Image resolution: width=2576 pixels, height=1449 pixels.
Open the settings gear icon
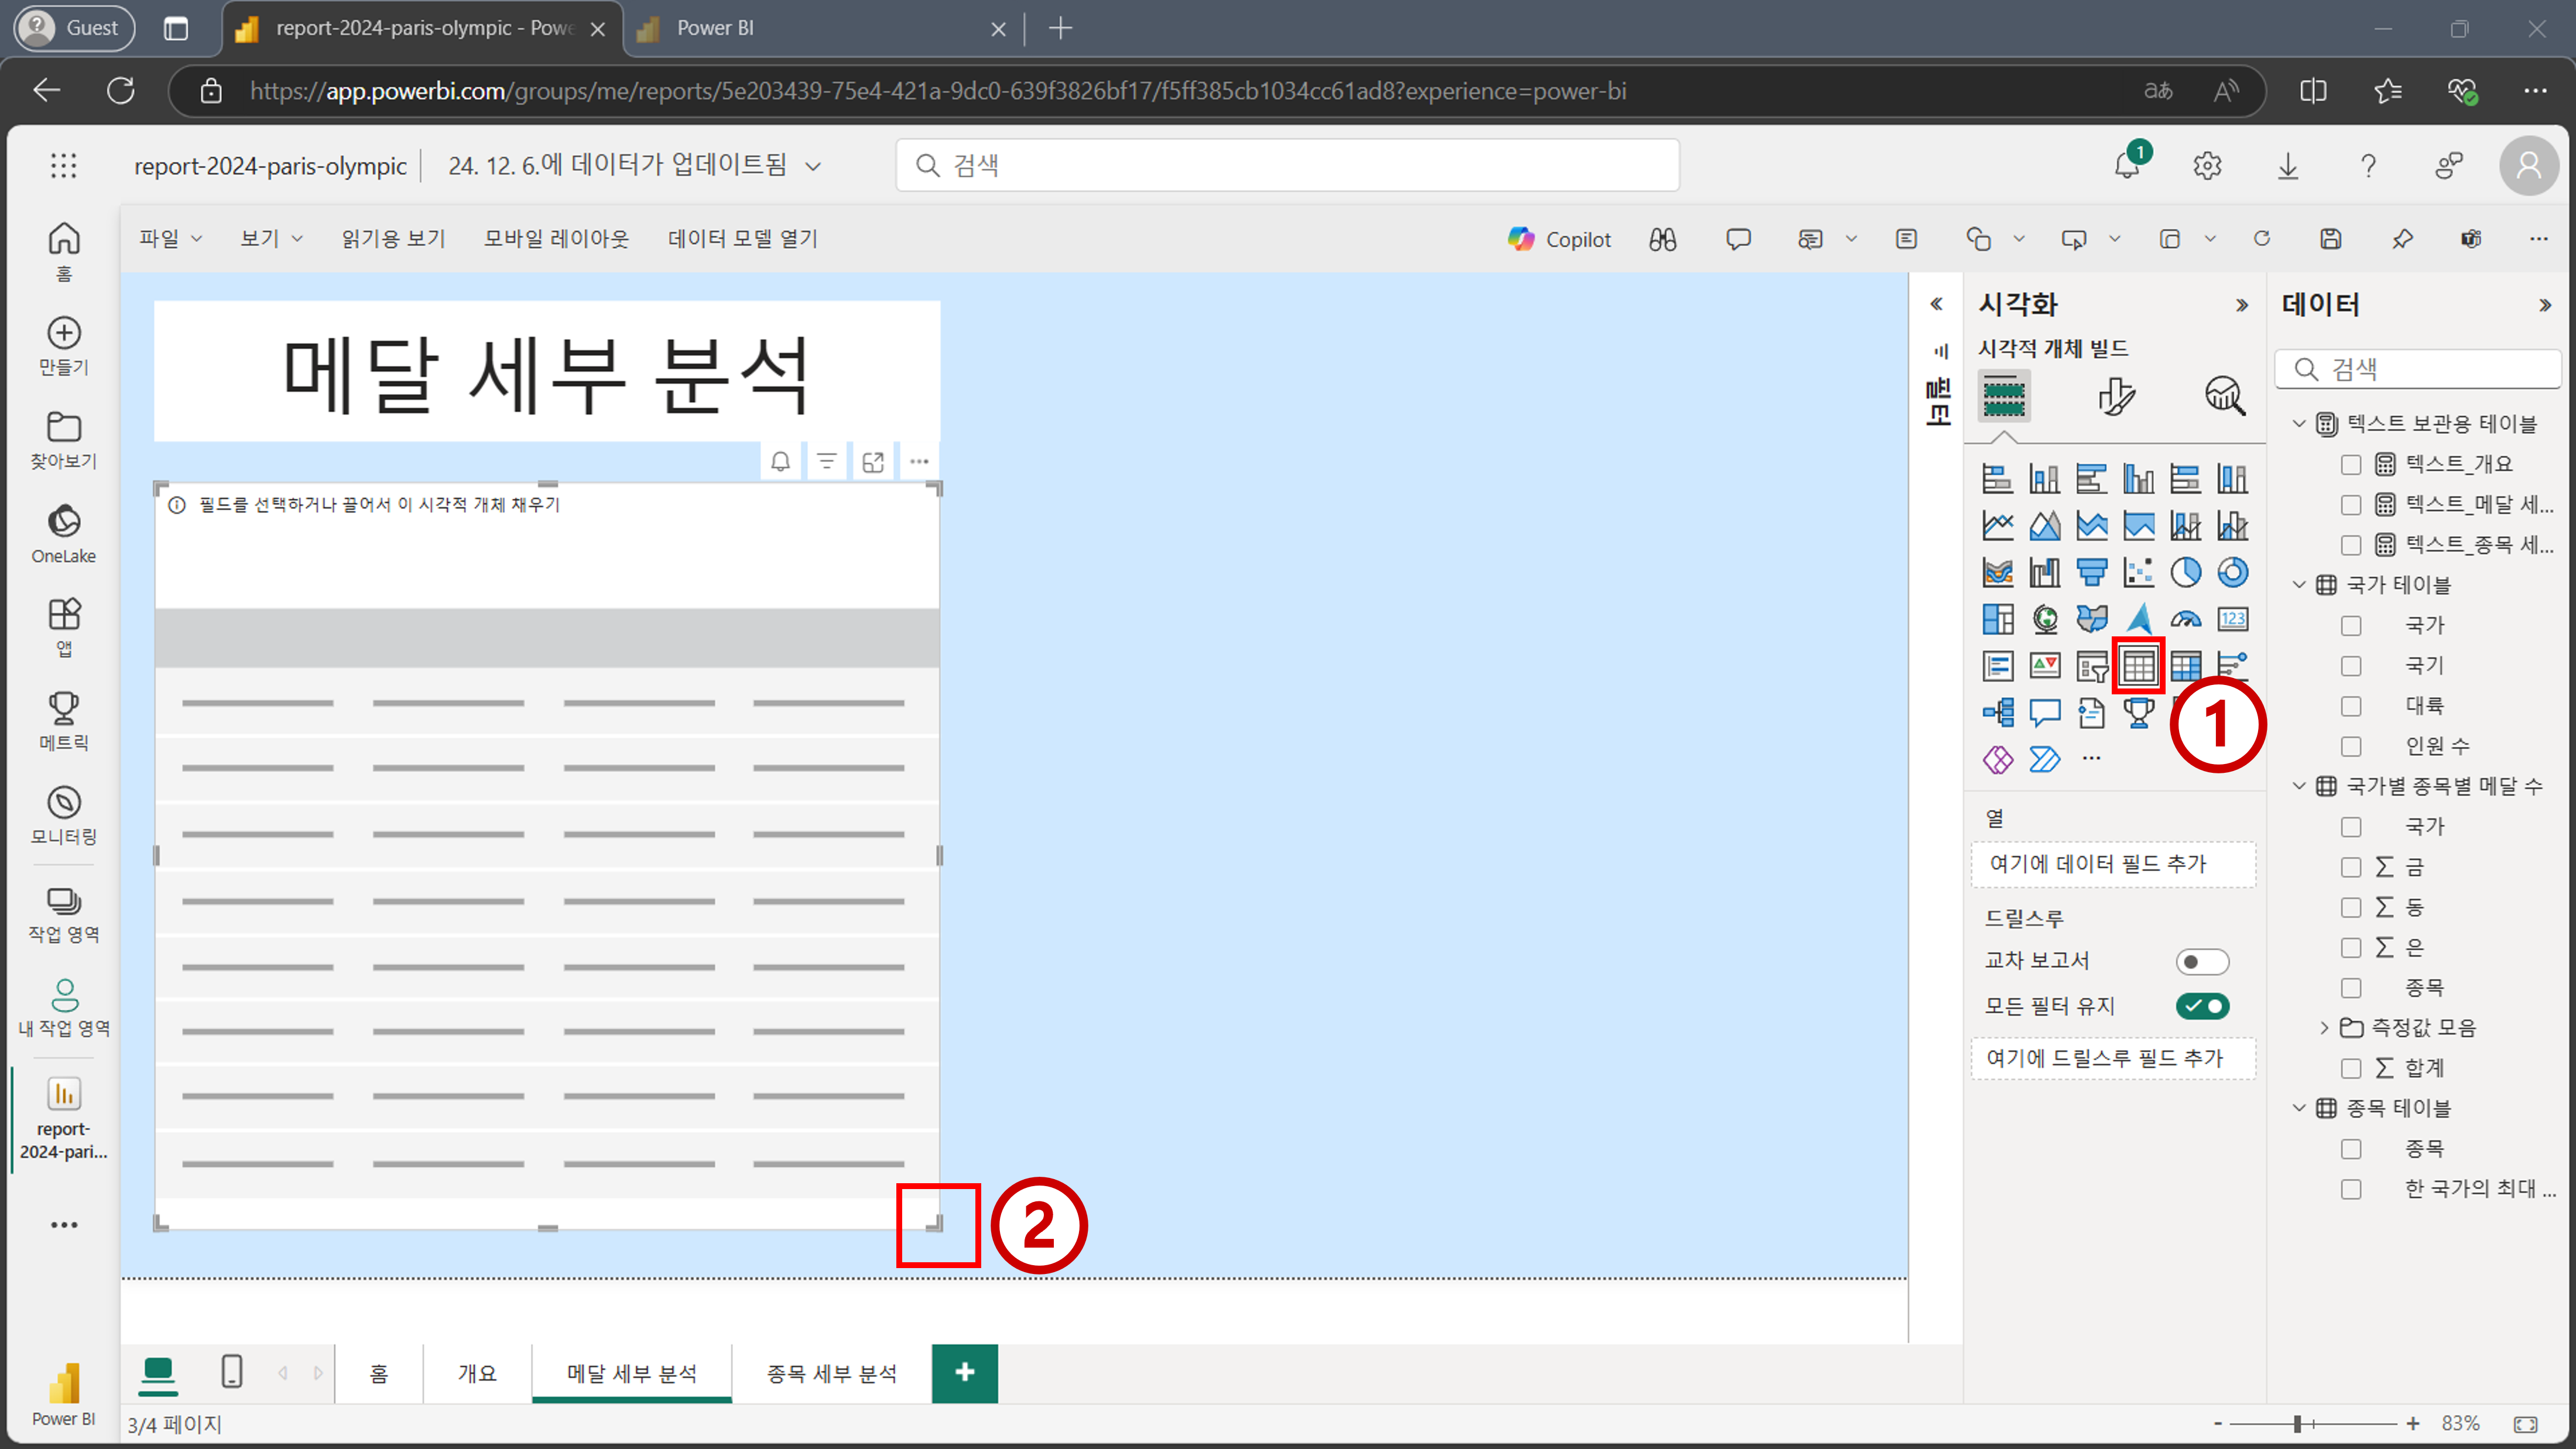2207,165
